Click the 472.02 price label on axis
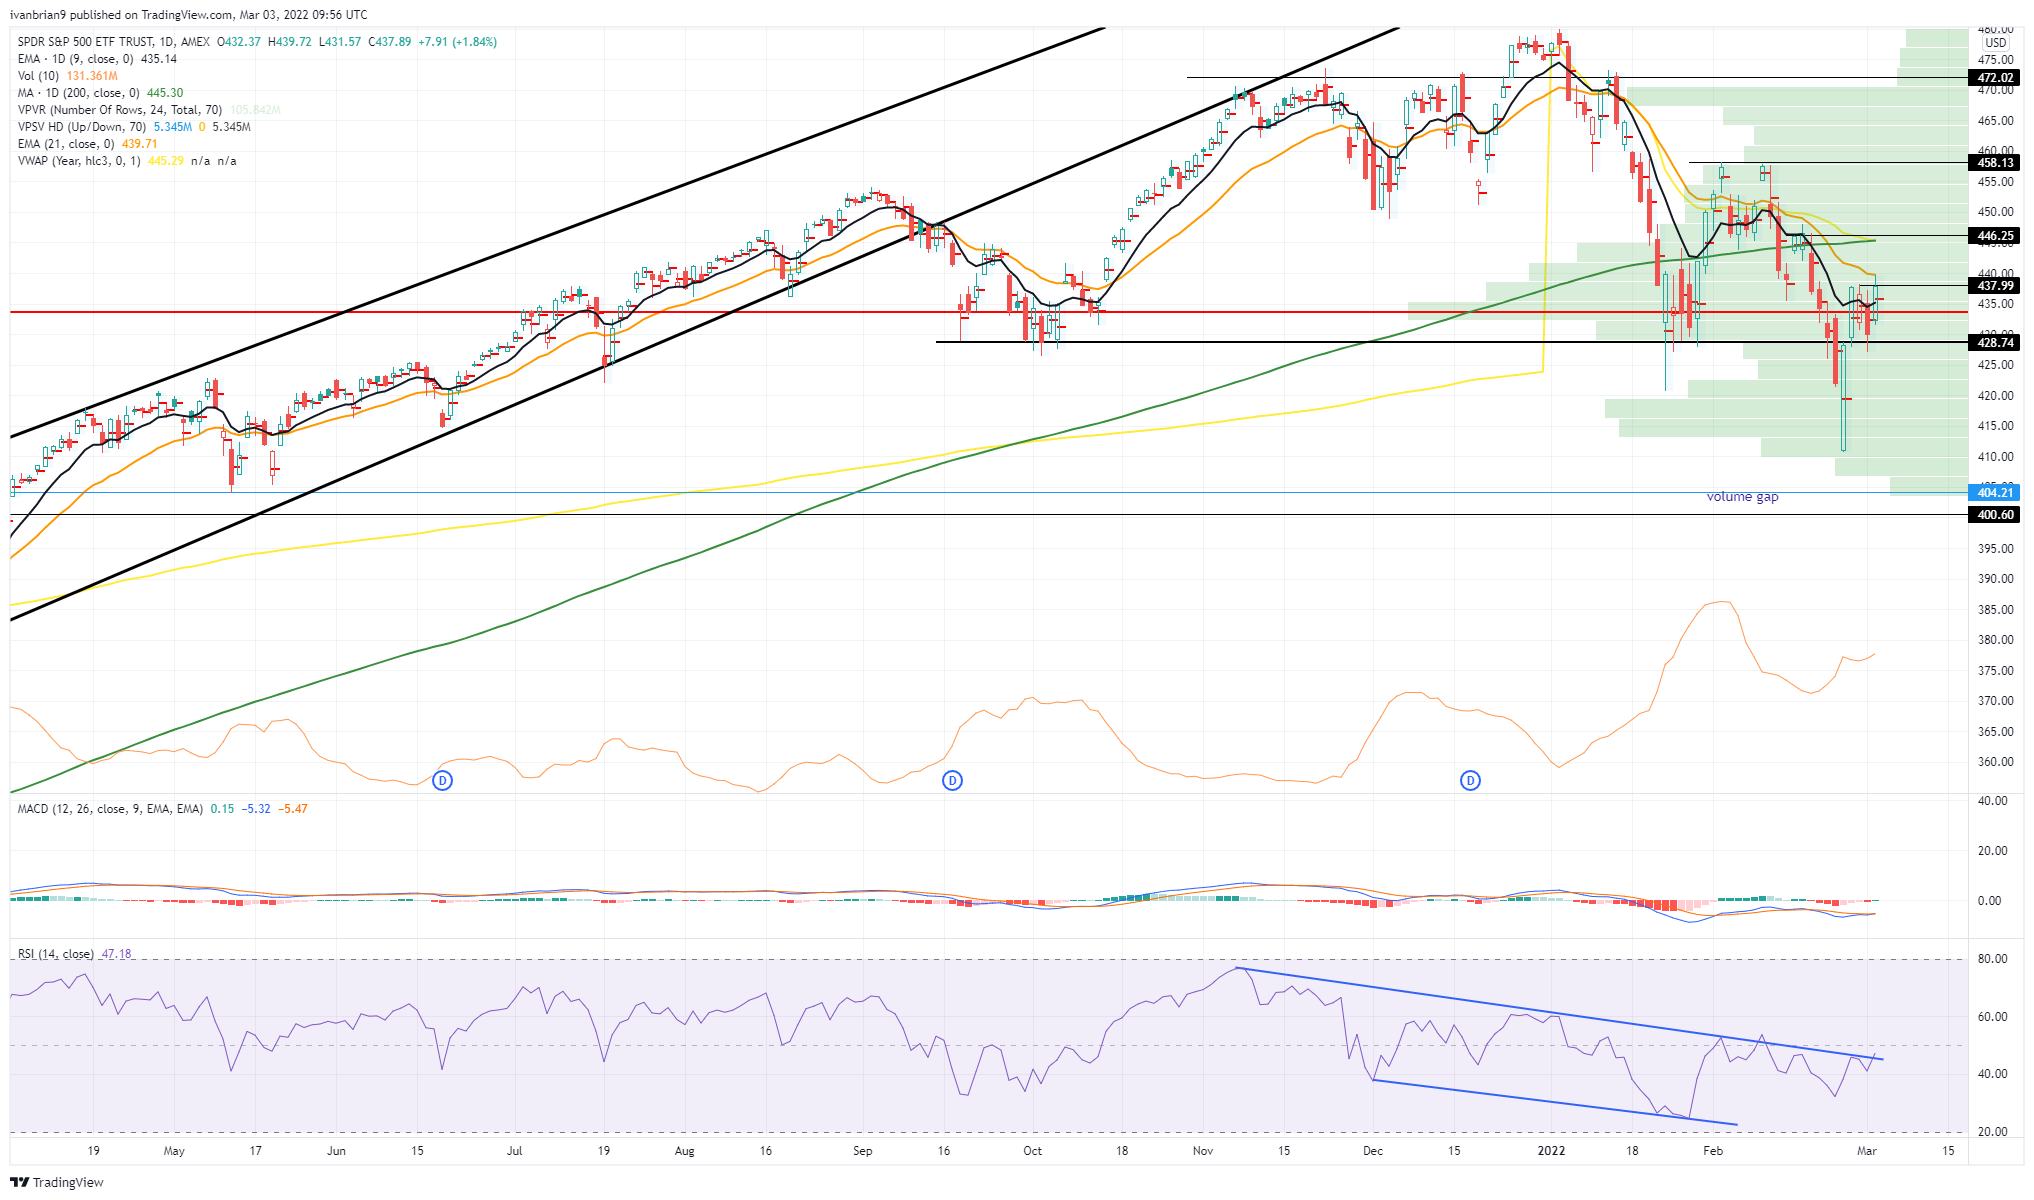 click(x=1995, y=78)
